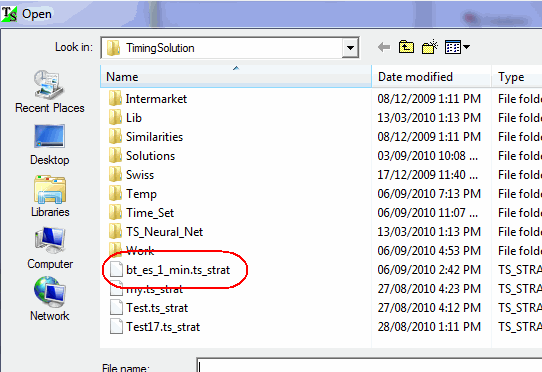Viewport: 542px width, 372px height.
Task: Click the Test.ts_strat file icon
Action: 116,308
